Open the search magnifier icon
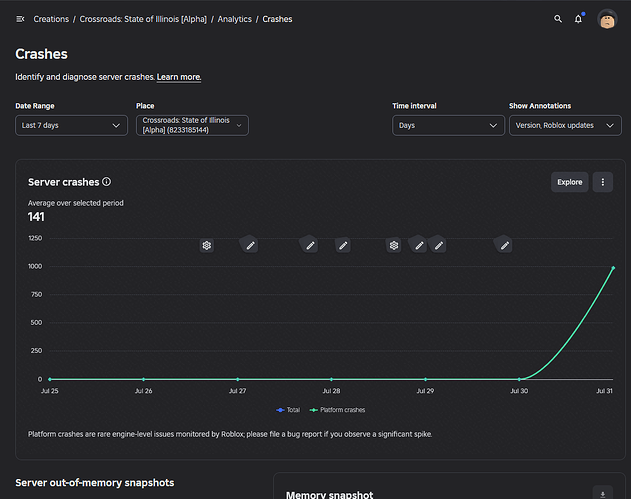Image resolution: width=631 pixels, height=499 pixels. pyautogui.click(x=558, y=19)
